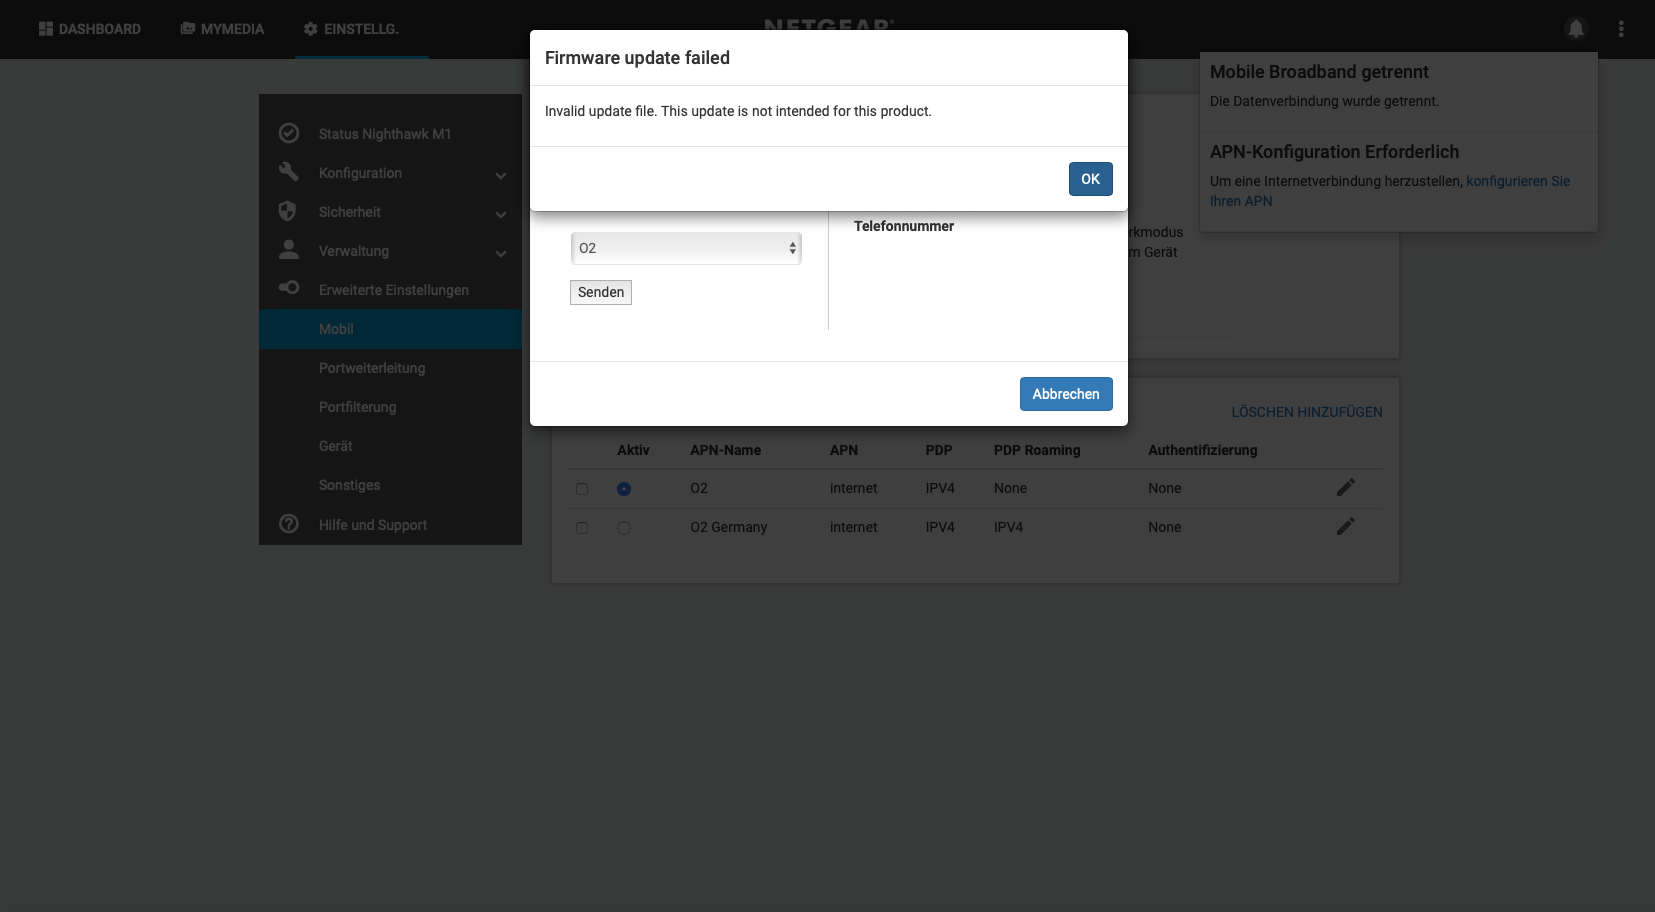1655x912 pixels.
Task: Click the 'Invalid update file' error message
Action: 738,111
